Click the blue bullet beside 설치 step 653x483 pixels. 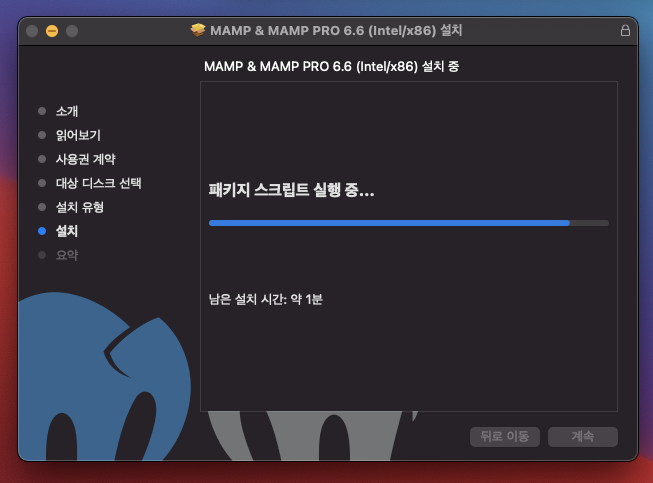tap(42, 231)
